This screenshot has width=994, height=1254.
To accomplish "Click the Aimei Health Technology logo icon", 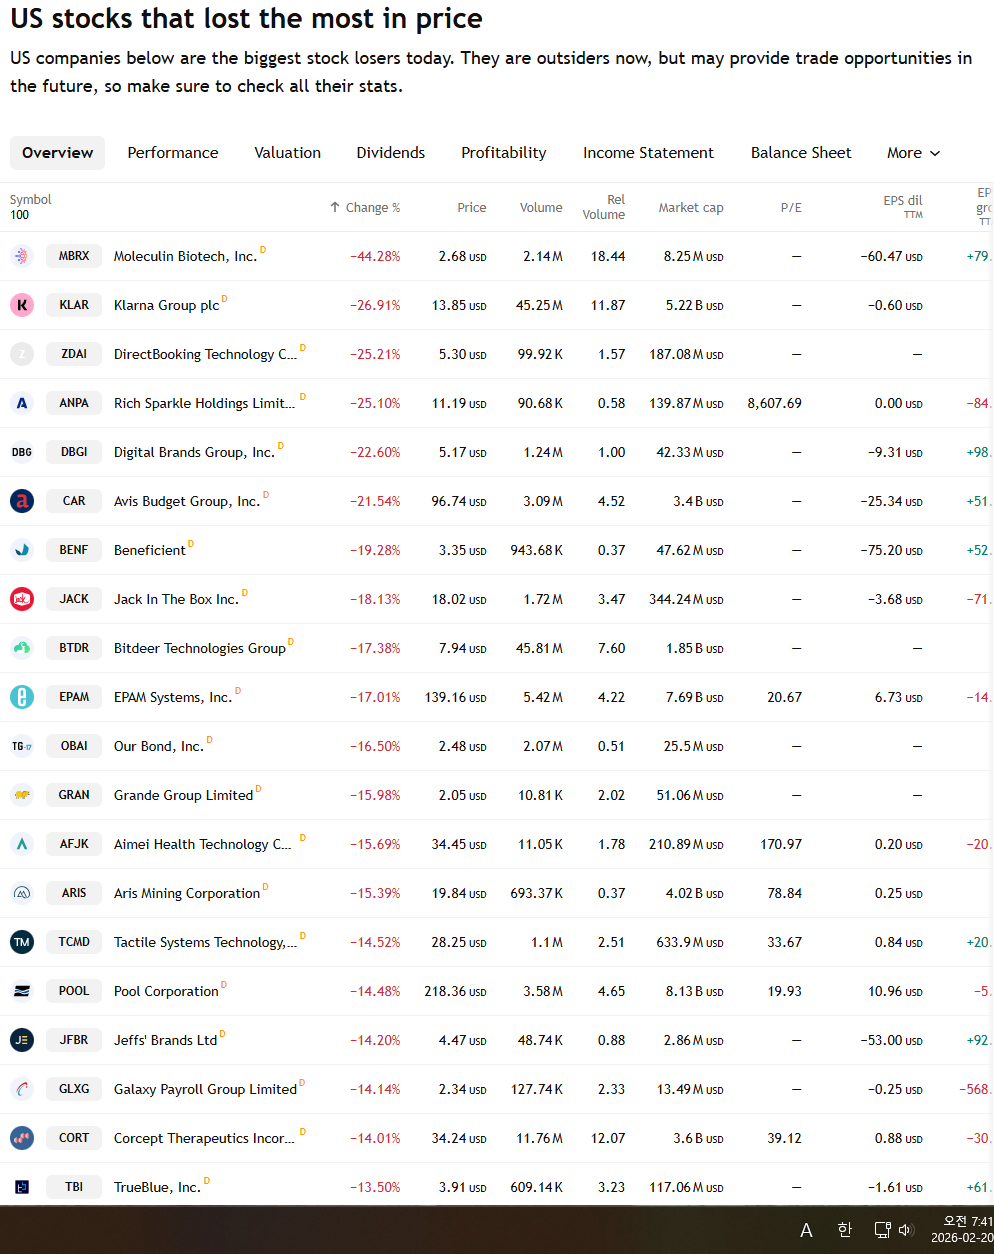I will (22, 844).
